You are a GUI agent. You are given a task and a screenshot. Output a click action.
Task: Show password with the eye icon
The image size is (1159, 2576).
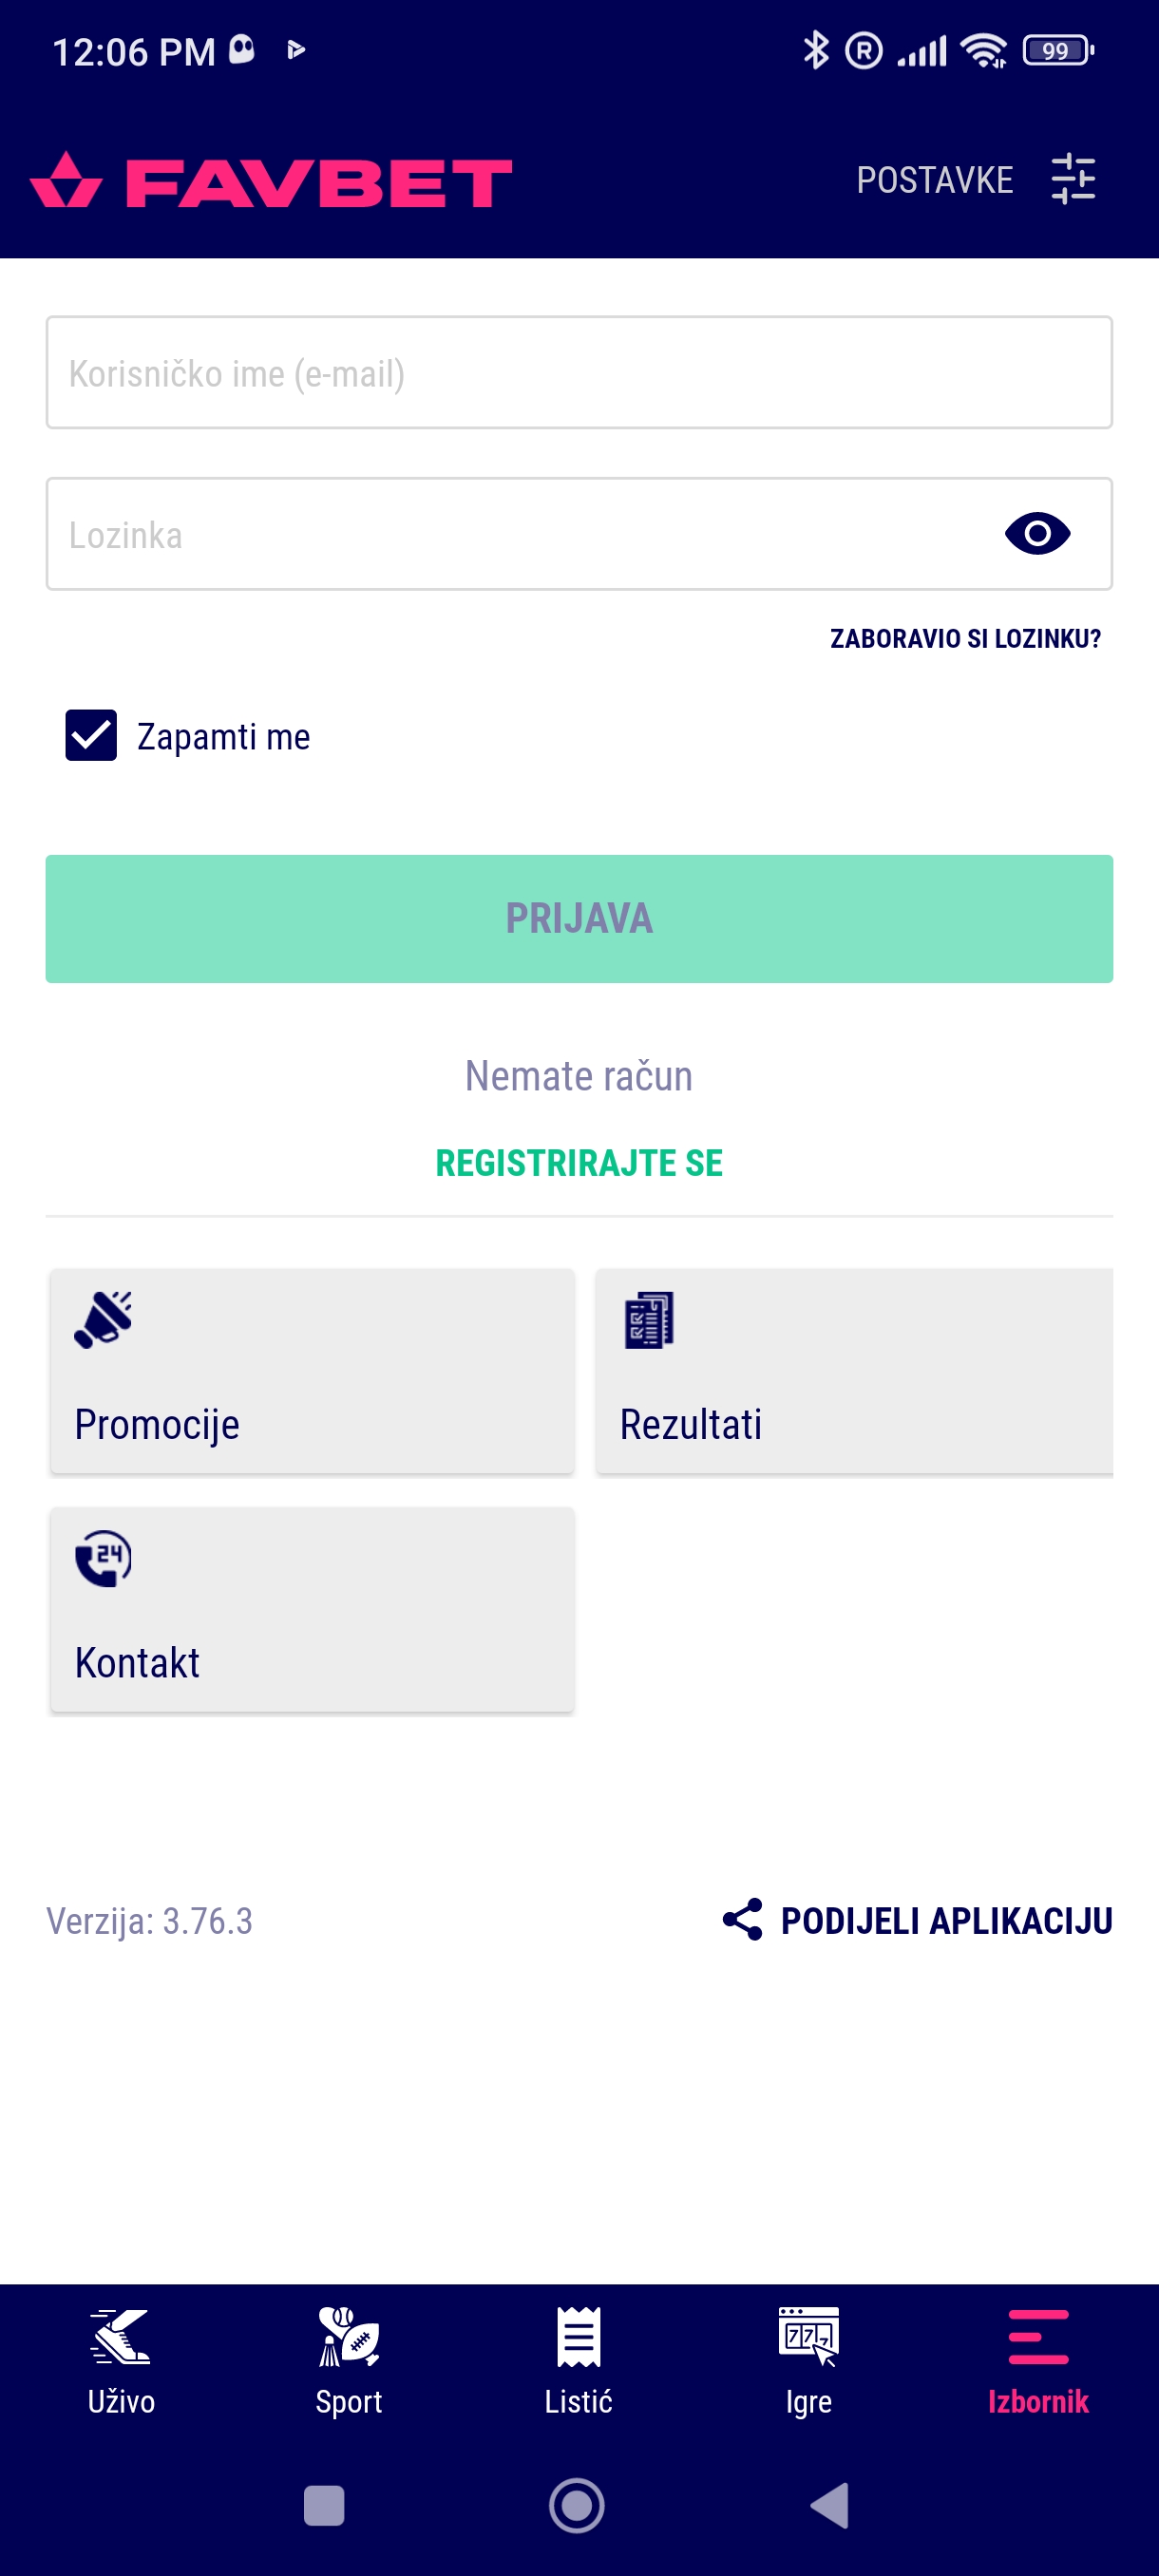pyautogui.click(x=1037, y=533)
